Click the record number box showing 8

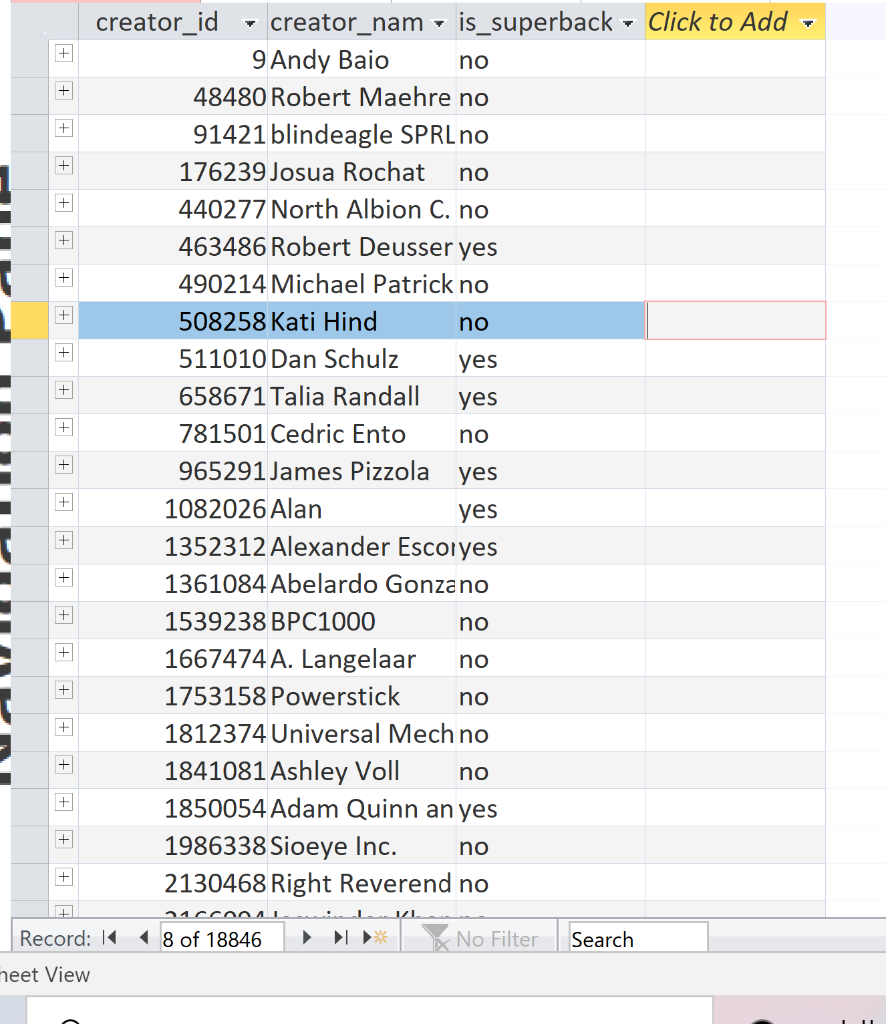tap(220, 938)
